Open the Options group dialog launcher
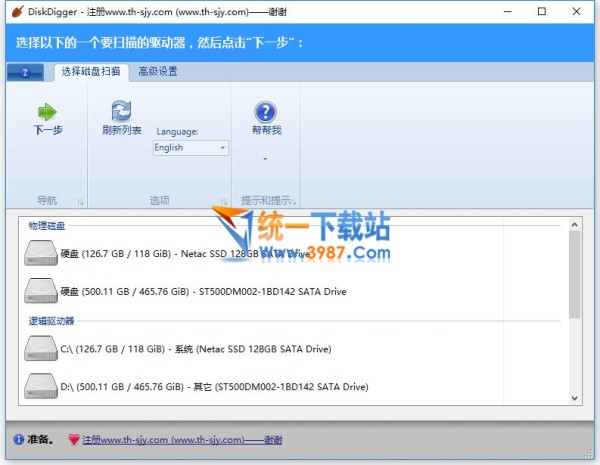The width and height of the screenshot is (600, 465). click(224, 202)
